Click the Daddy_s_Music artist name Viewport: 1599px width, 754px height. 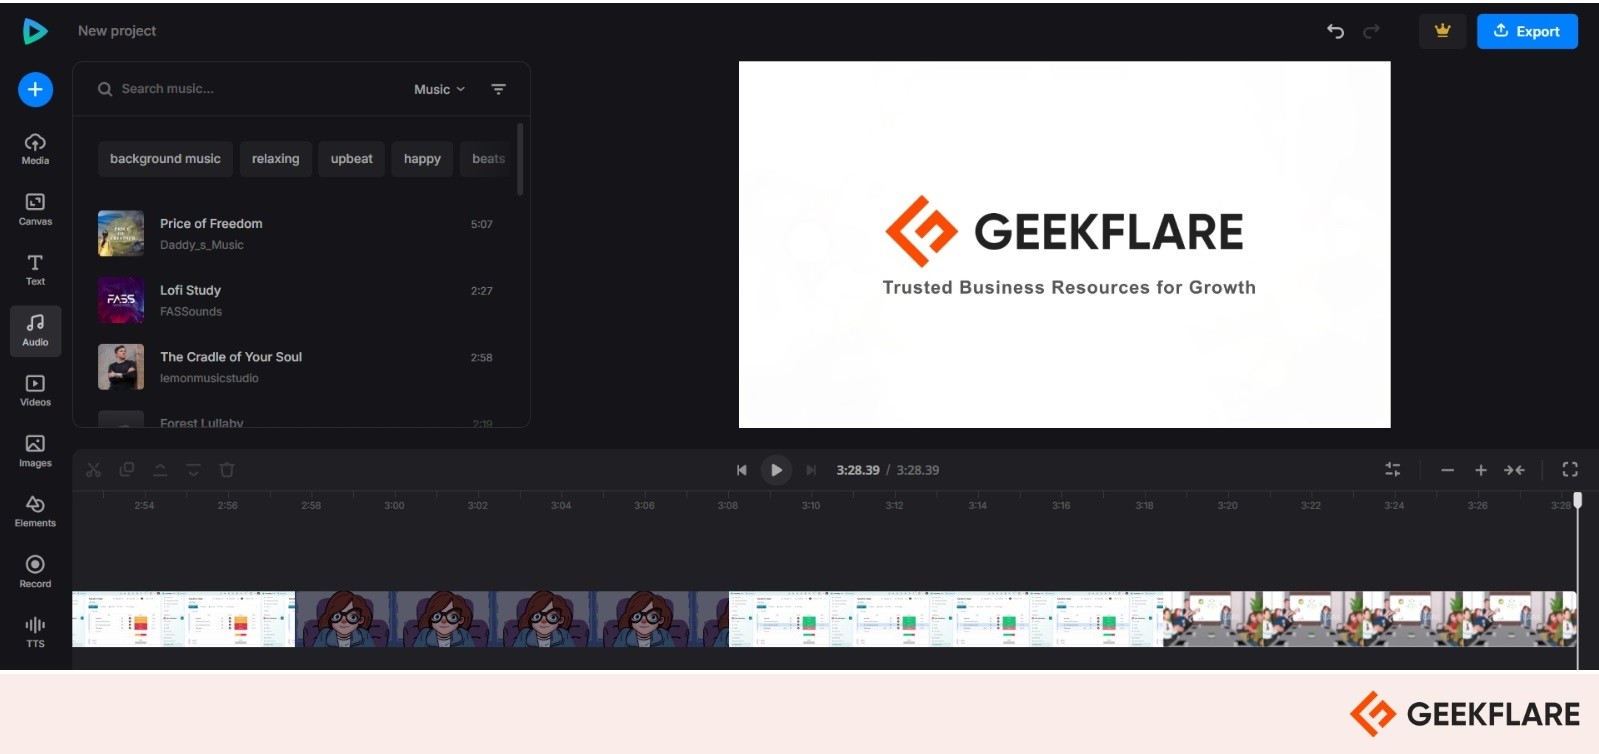pos(202,245)
